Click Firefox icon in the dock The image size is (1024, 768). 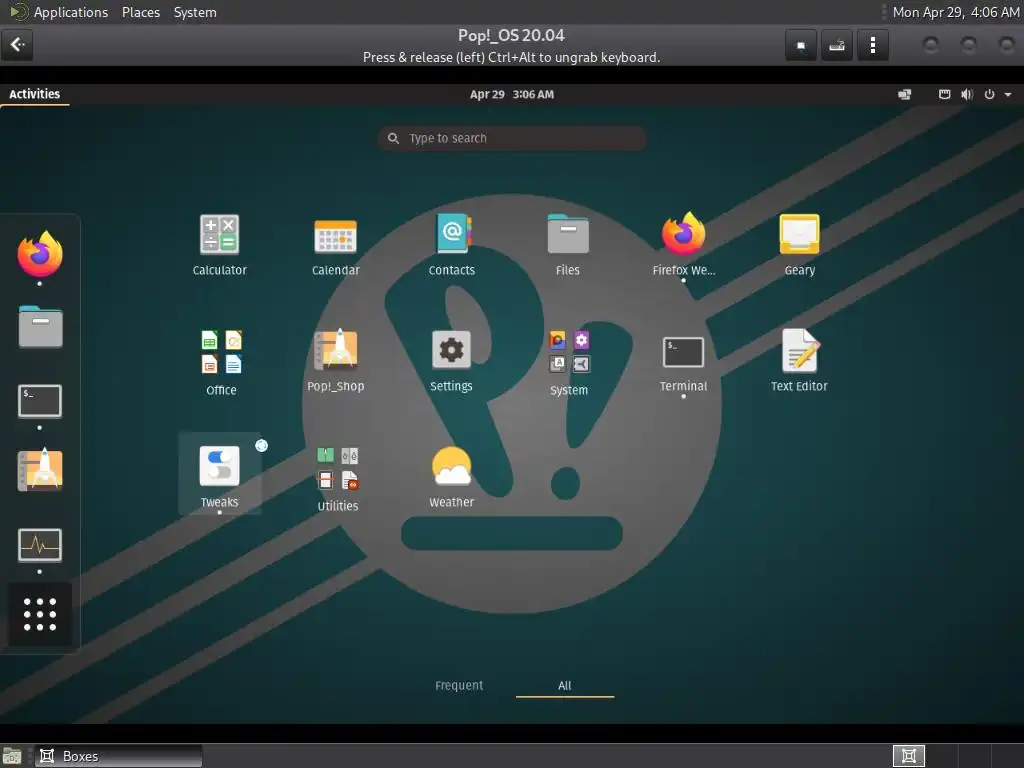(x=40, y=254)
